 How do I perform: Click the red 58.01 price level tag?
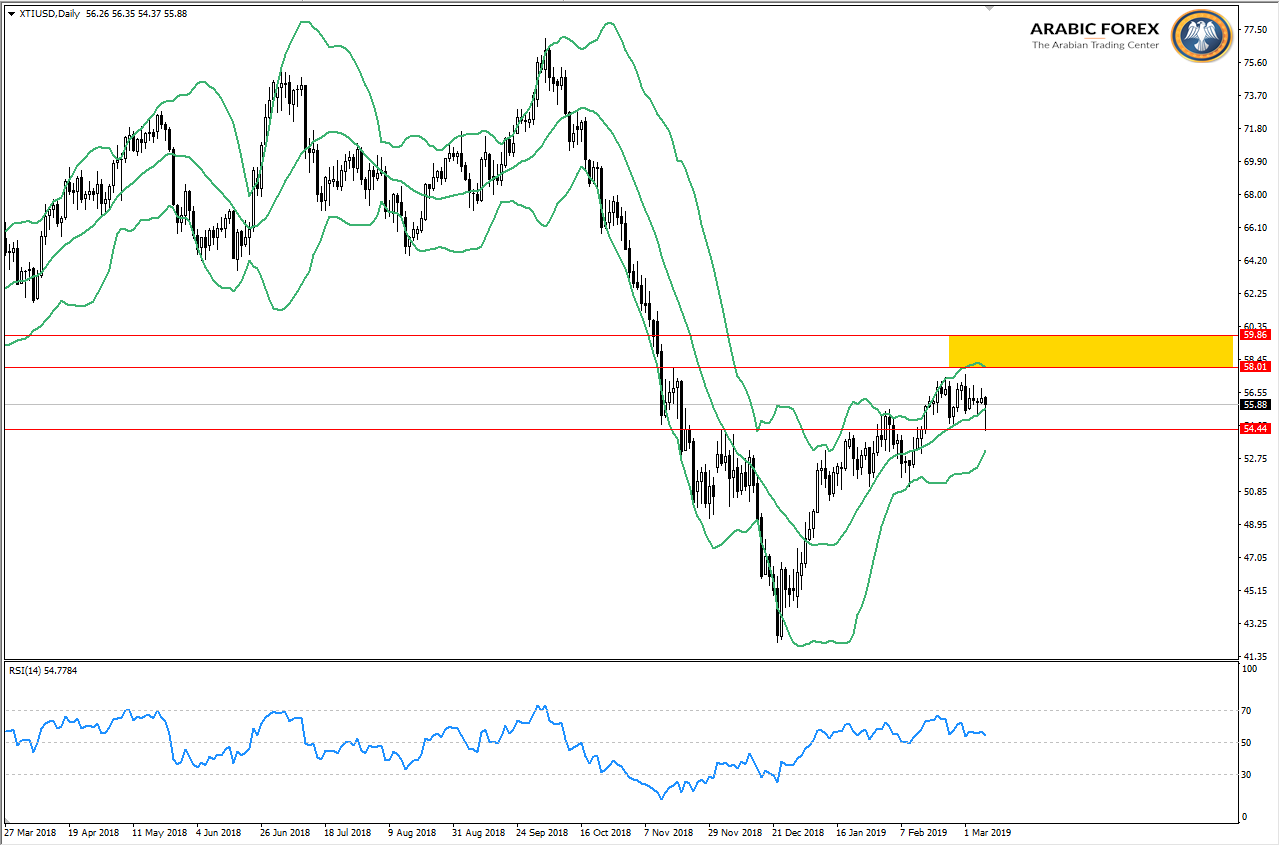click(1255, 367)
